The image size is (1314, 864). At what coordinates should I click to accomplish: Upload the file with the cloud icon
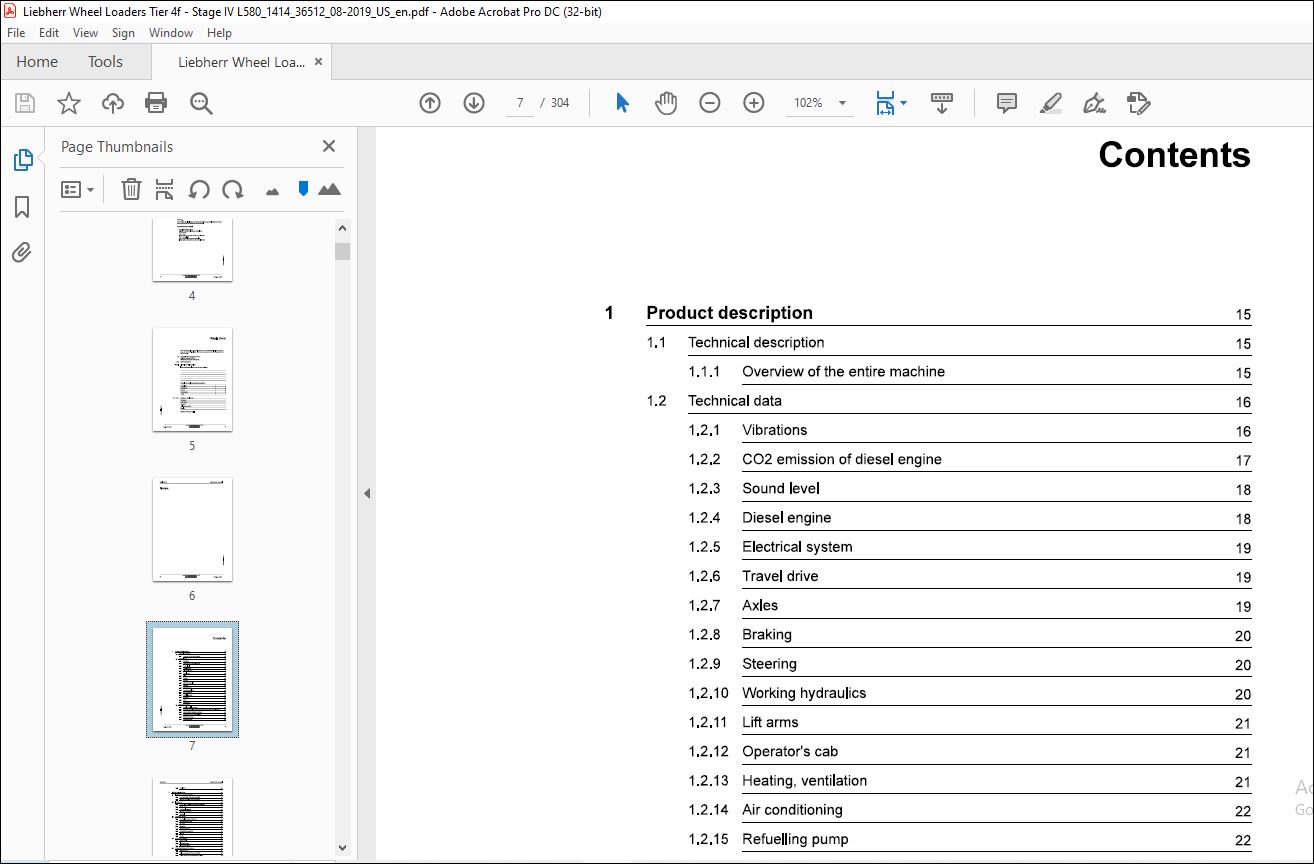pos(113,103)
